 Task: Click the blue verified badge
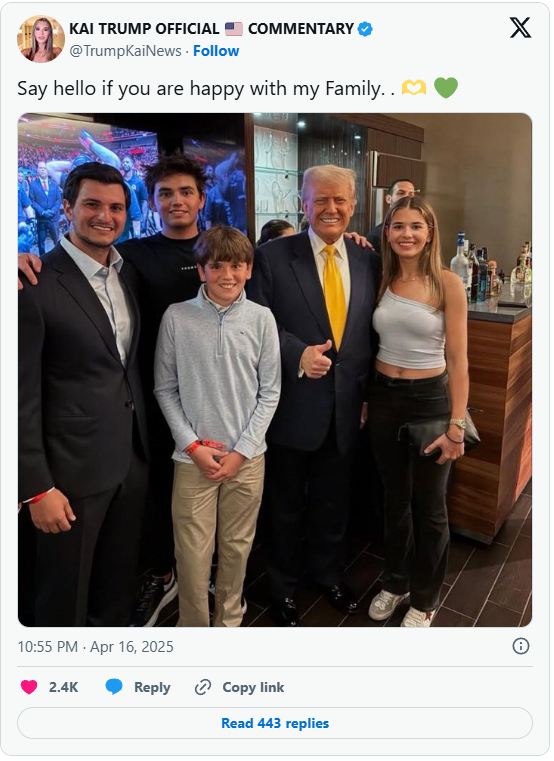tap(365, 29)
